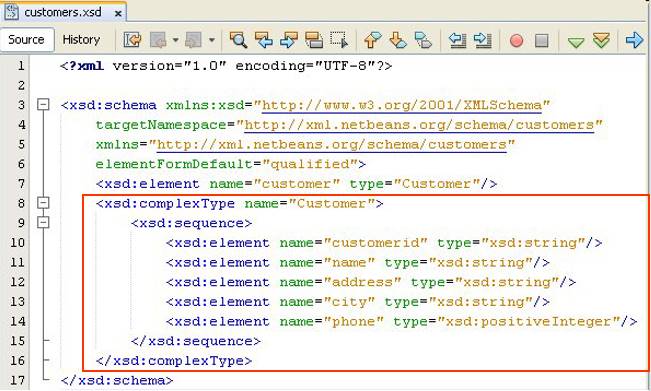The image size is (651, 391).
Task: Click "phone" element name
Action: [353, 321]
